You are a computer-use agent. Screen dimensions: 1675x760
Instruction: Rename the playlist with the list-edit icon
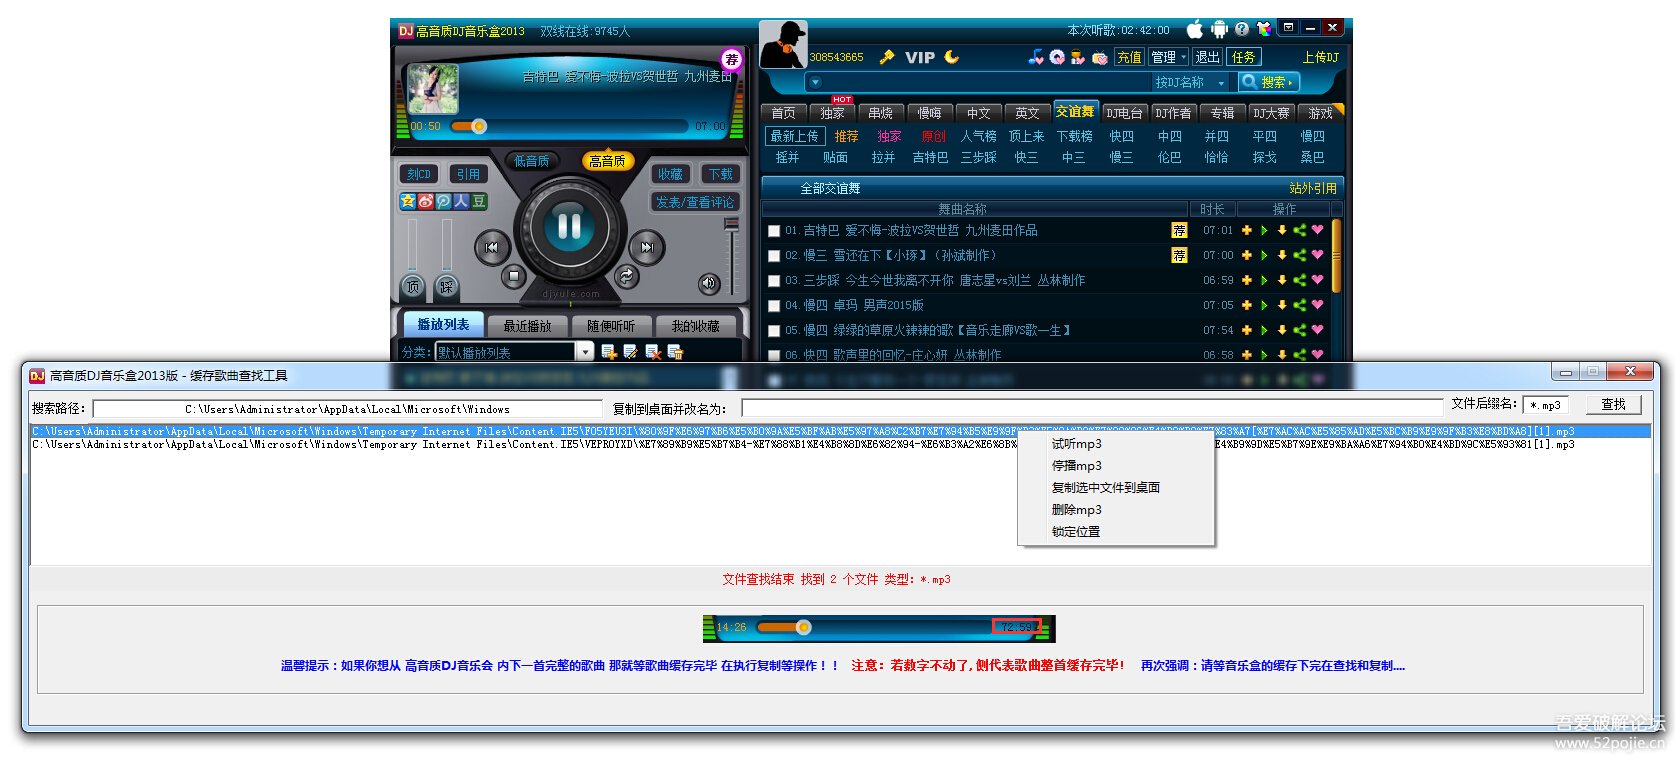(630, 351)
